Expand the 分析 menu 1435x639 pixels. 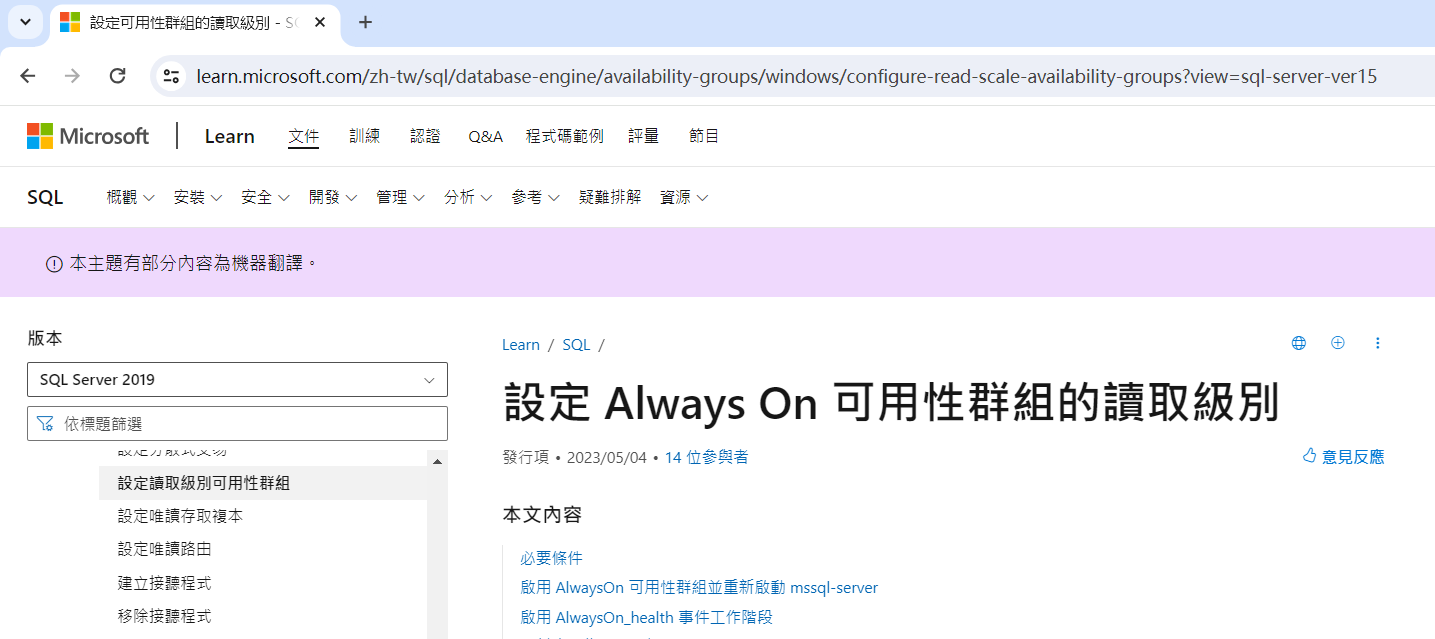(x=468, y=198)
